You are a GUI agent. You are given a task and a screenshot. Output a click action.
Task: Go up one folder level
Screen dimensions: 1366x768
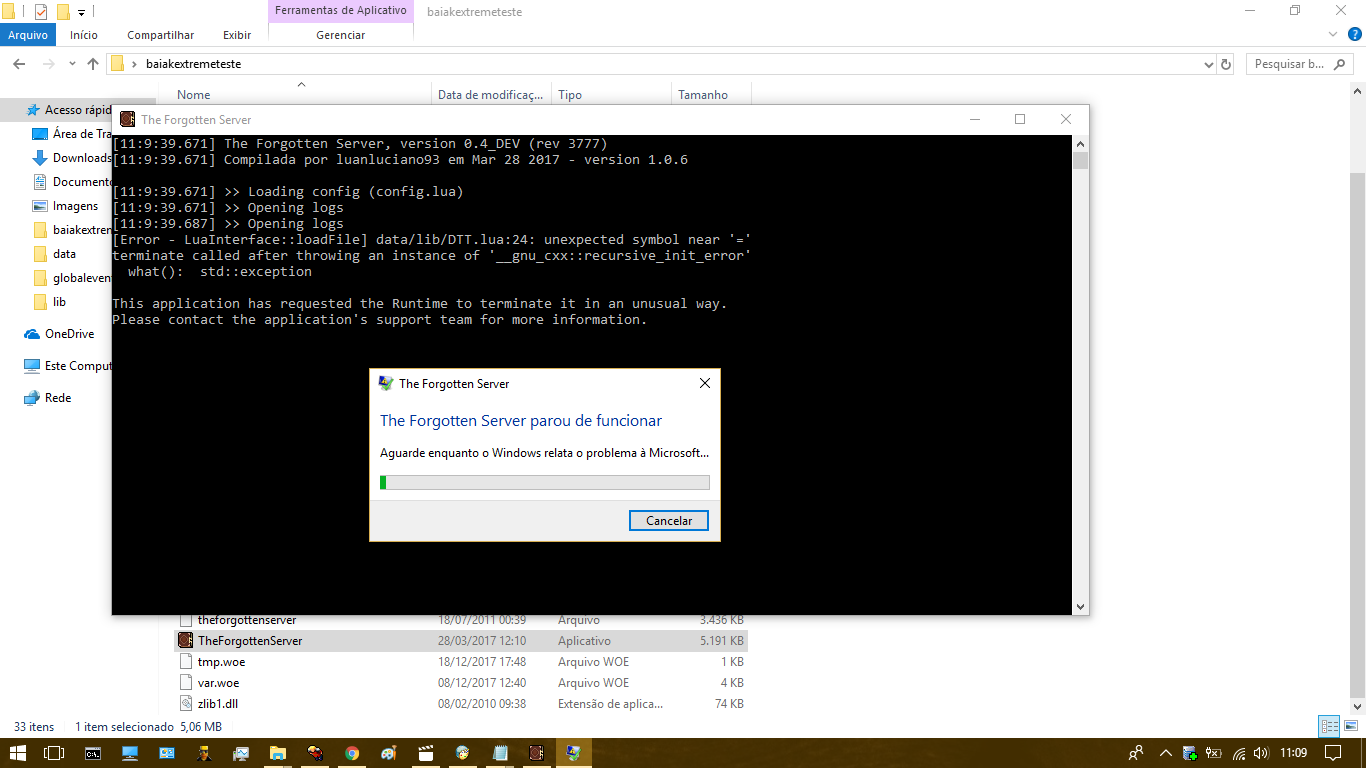tap(93, 64)
